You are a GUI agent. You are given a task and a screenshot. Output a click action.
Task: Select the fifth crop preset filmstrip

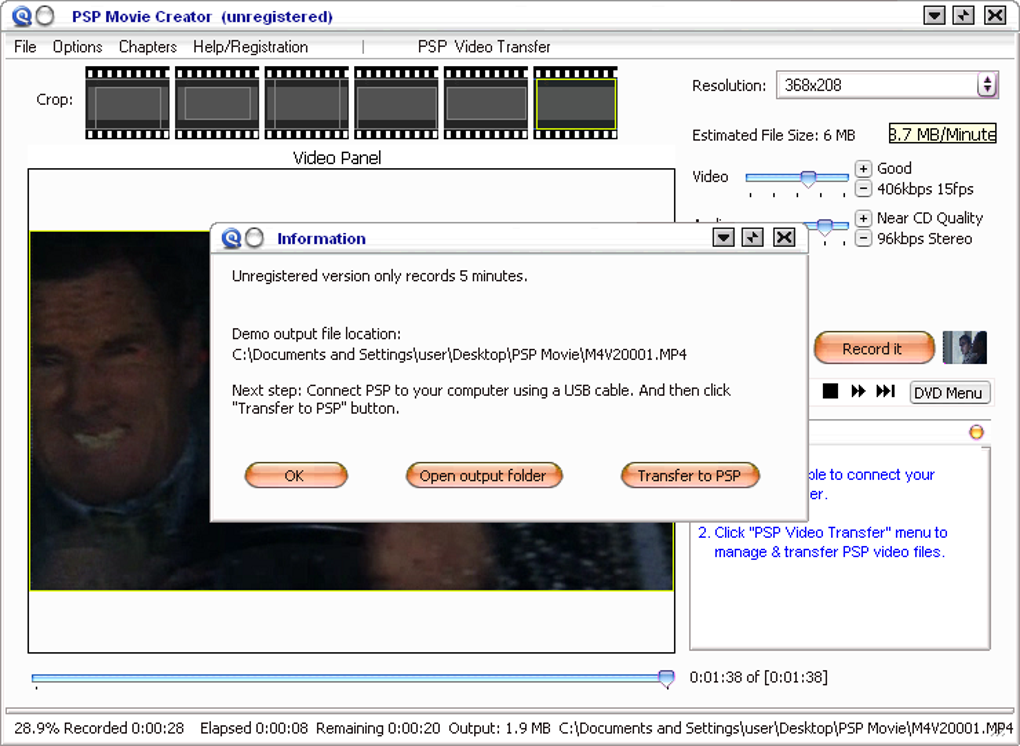pyautogui.click(x=486, y=103)
